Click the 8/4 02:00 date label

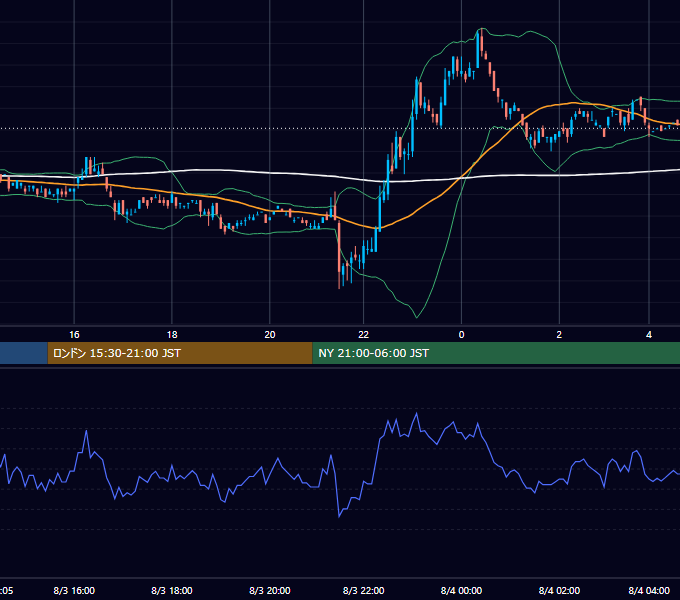click(559, 590)
